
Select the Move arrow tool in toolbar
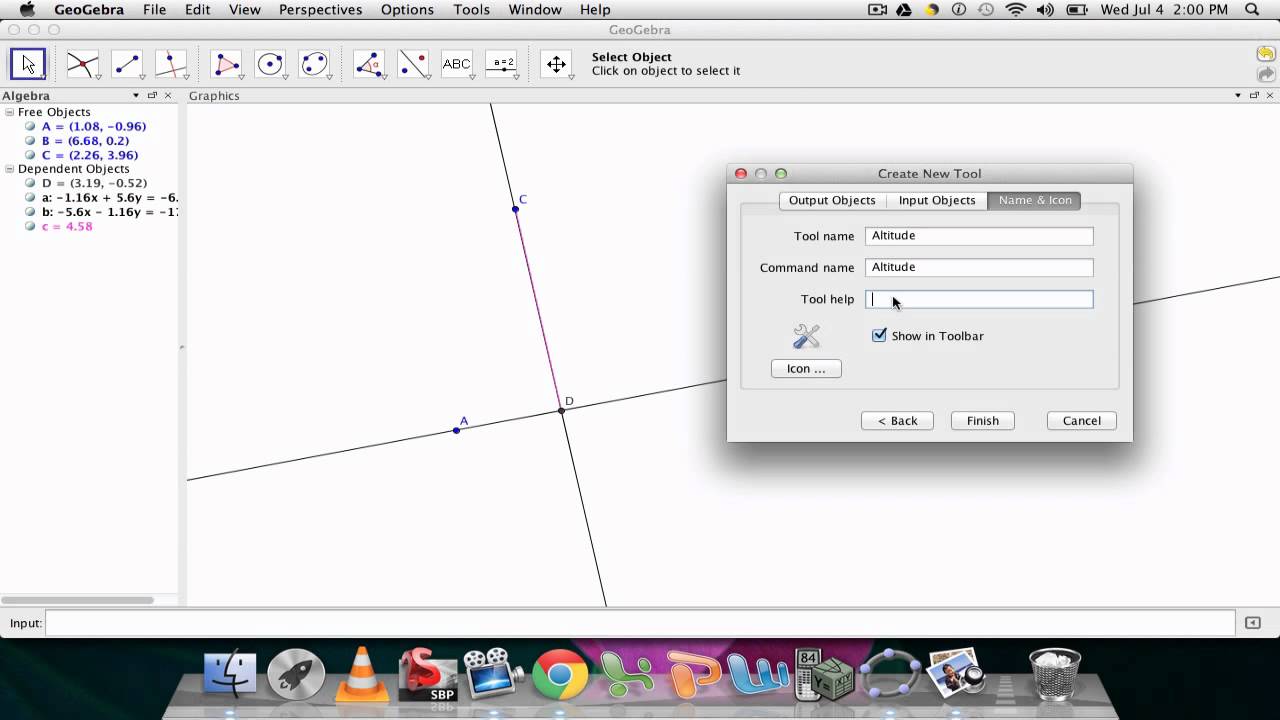[x=27, y=64]
